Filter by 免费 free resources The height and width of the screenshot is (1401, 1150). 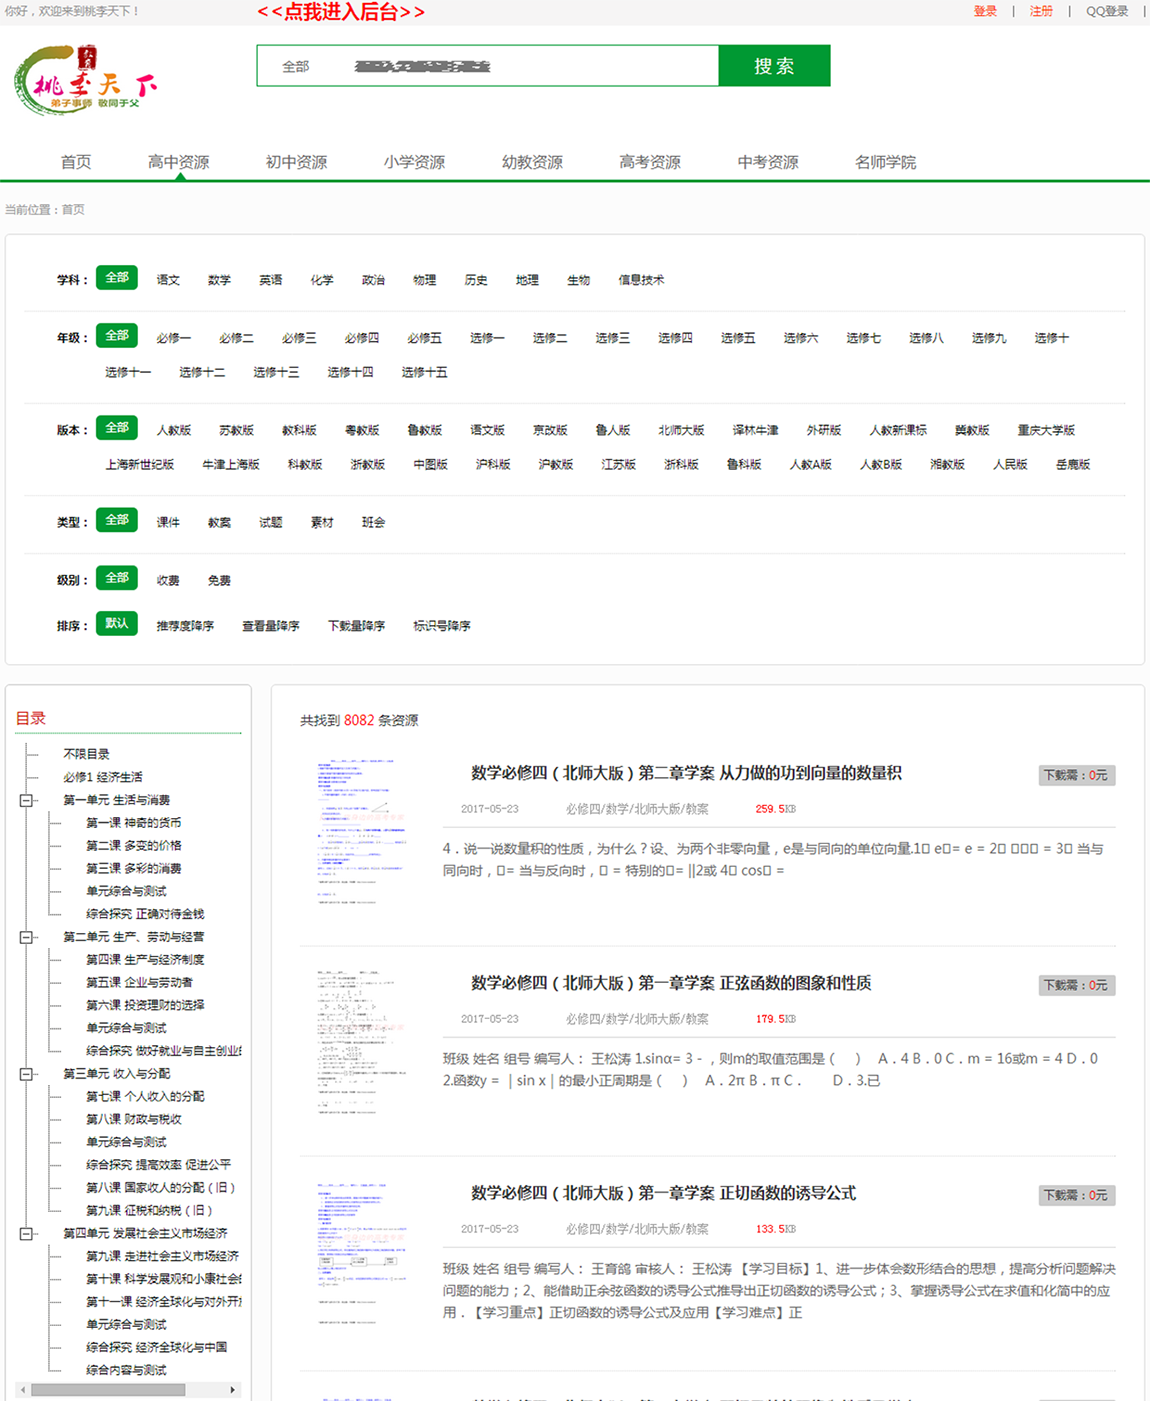219,579
